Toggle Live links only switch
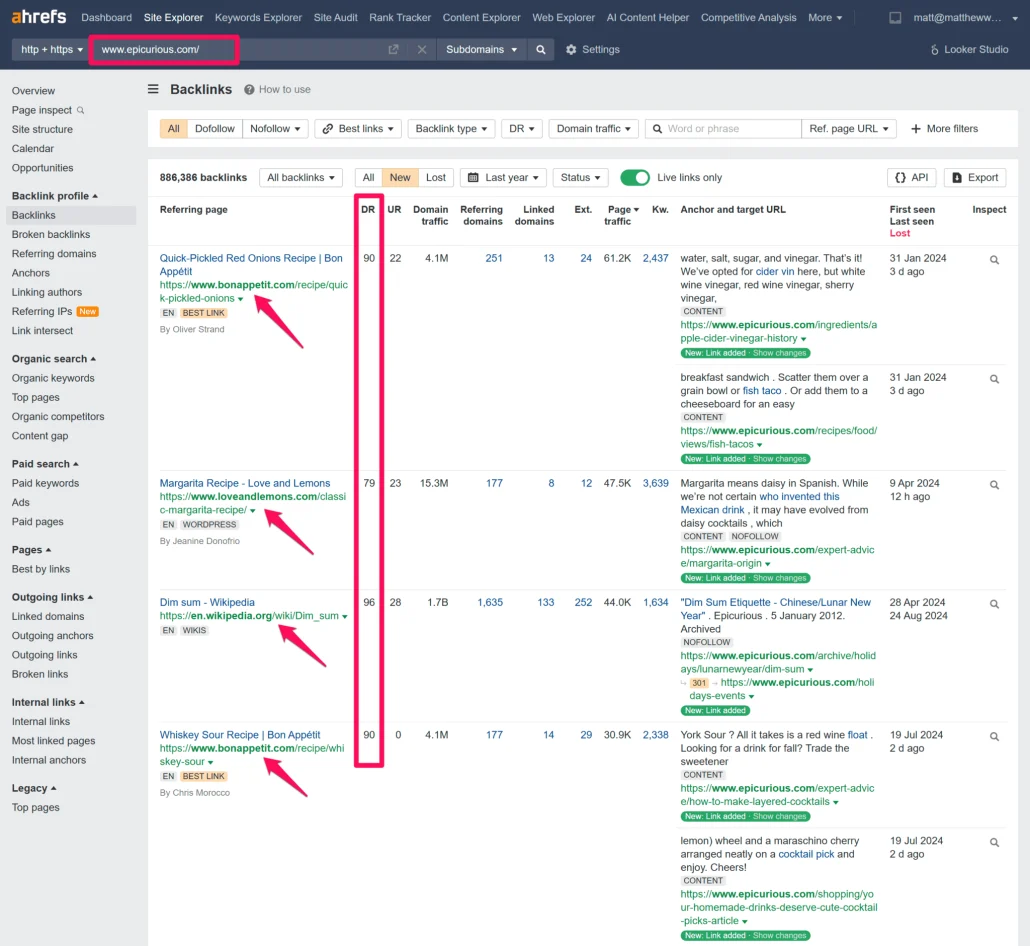 point(634,177)
